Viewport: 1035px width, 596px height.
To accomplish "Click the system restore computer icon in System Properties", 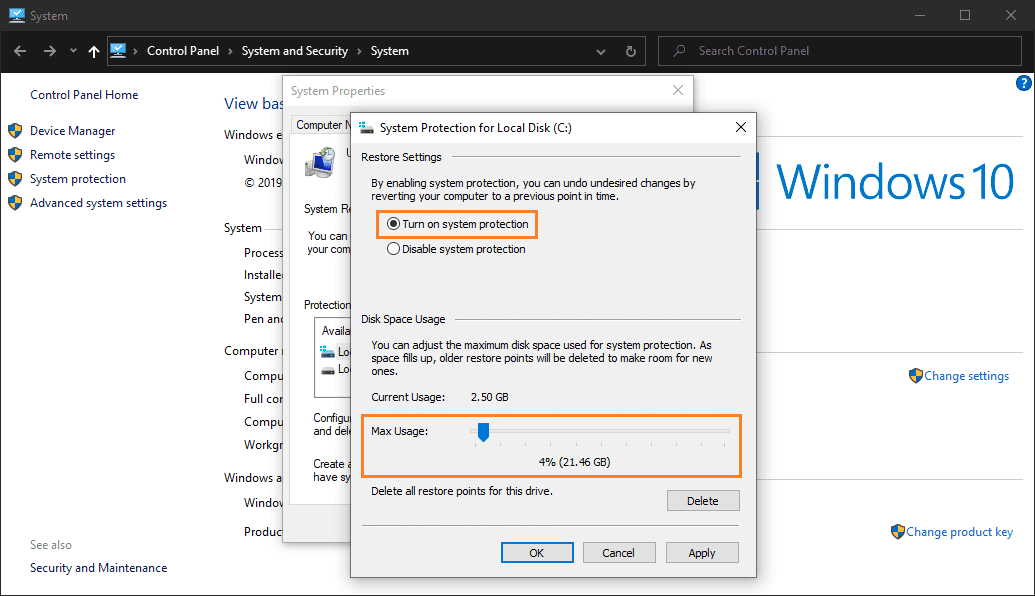I will point(320,162).
